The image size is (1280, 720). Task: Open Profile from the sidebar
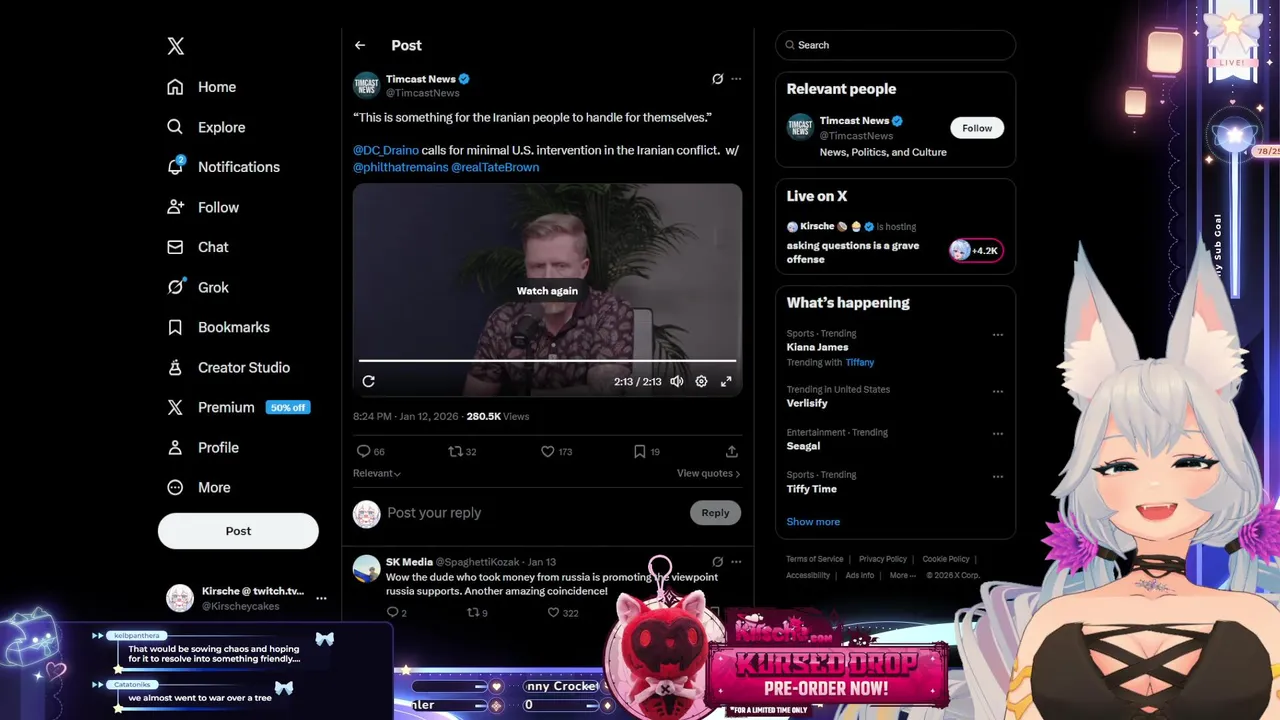coord(204,447)
